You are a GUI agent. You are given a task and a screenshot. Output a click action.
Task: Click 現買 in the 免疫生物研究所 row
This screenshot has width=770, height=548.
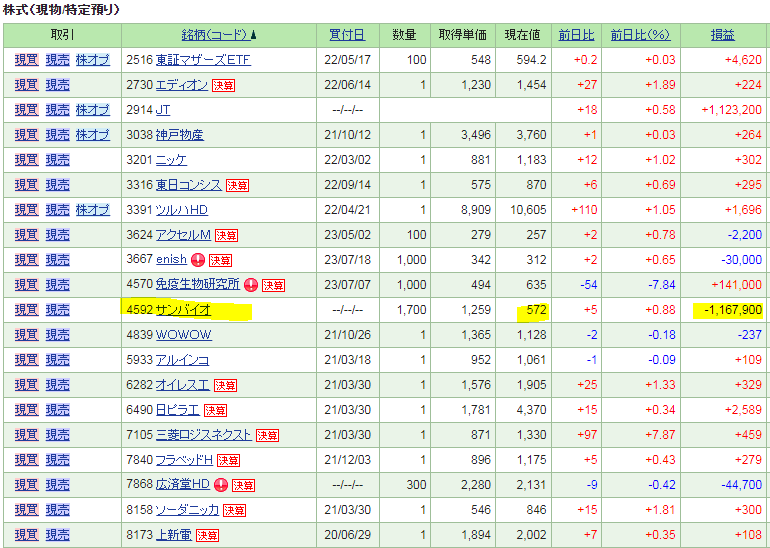tap(27, 285)
